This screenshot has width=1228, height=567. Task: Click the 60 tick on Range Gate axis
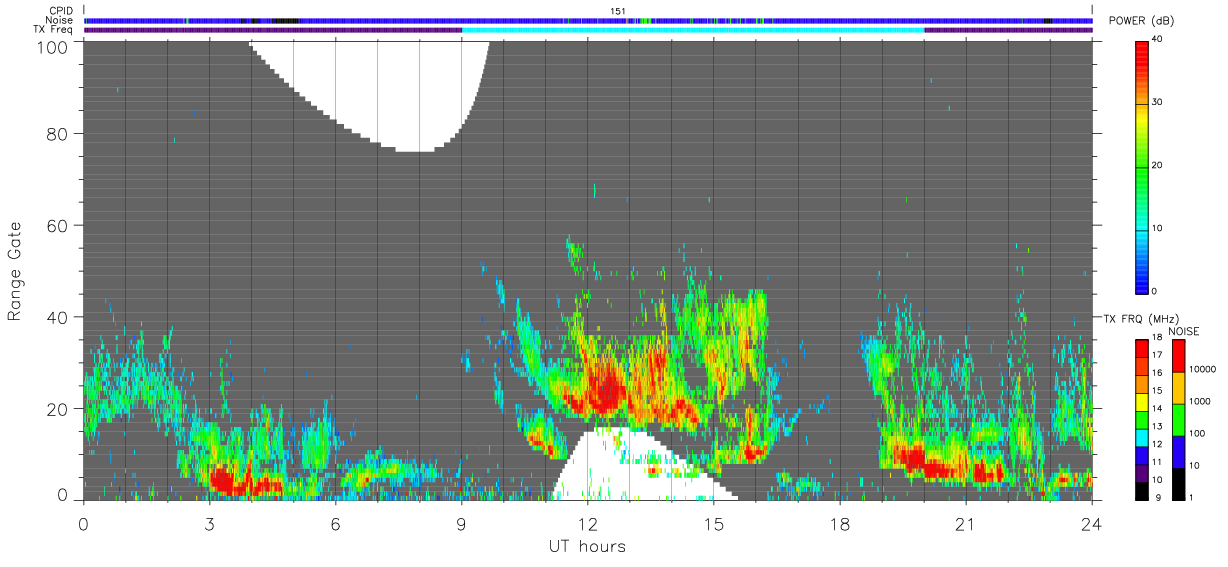click(x=58, y=226)
